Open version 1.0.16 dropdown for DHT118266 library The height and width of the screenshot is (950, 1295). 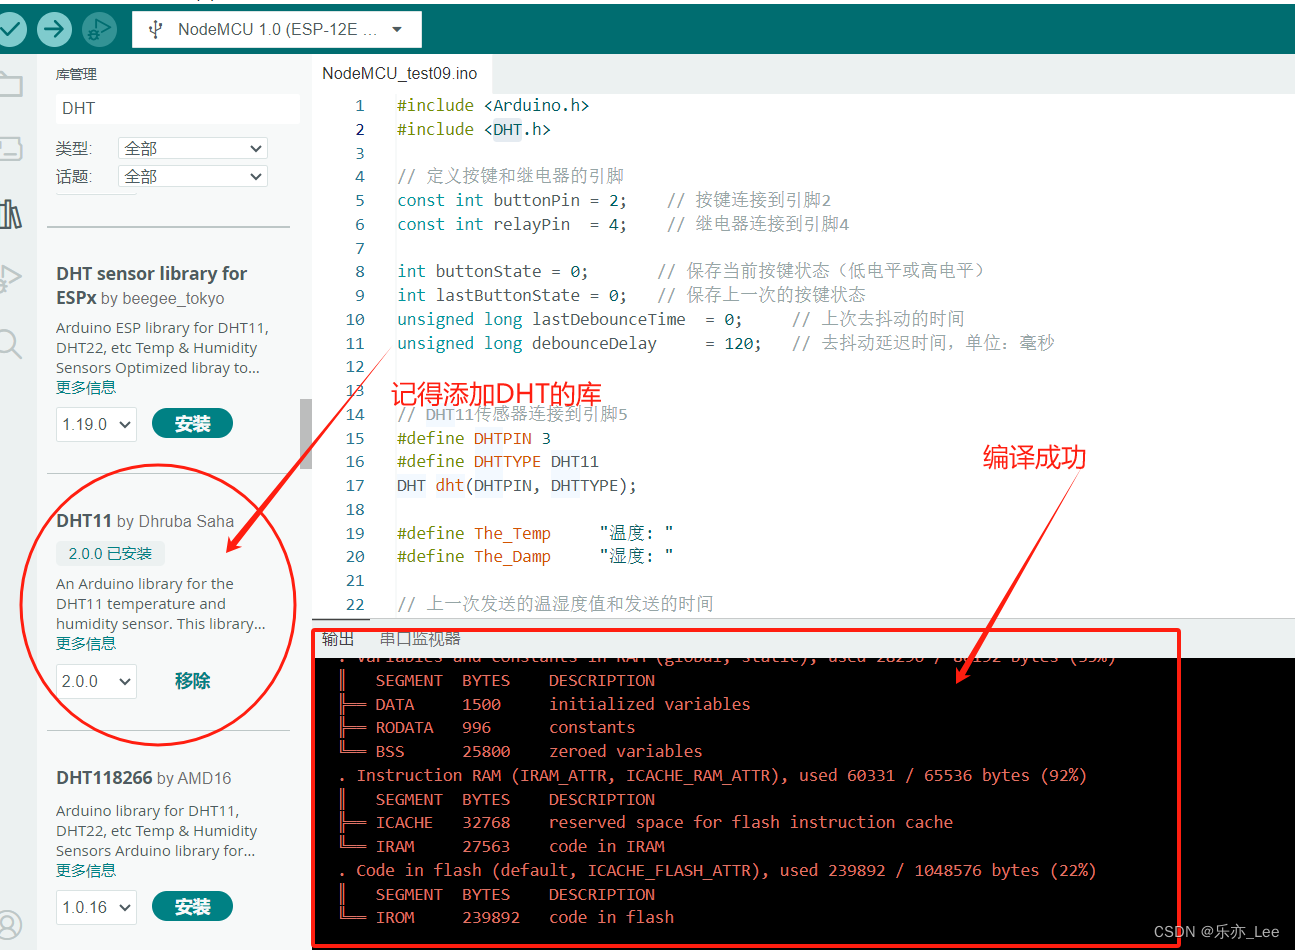tap(96, 907)
